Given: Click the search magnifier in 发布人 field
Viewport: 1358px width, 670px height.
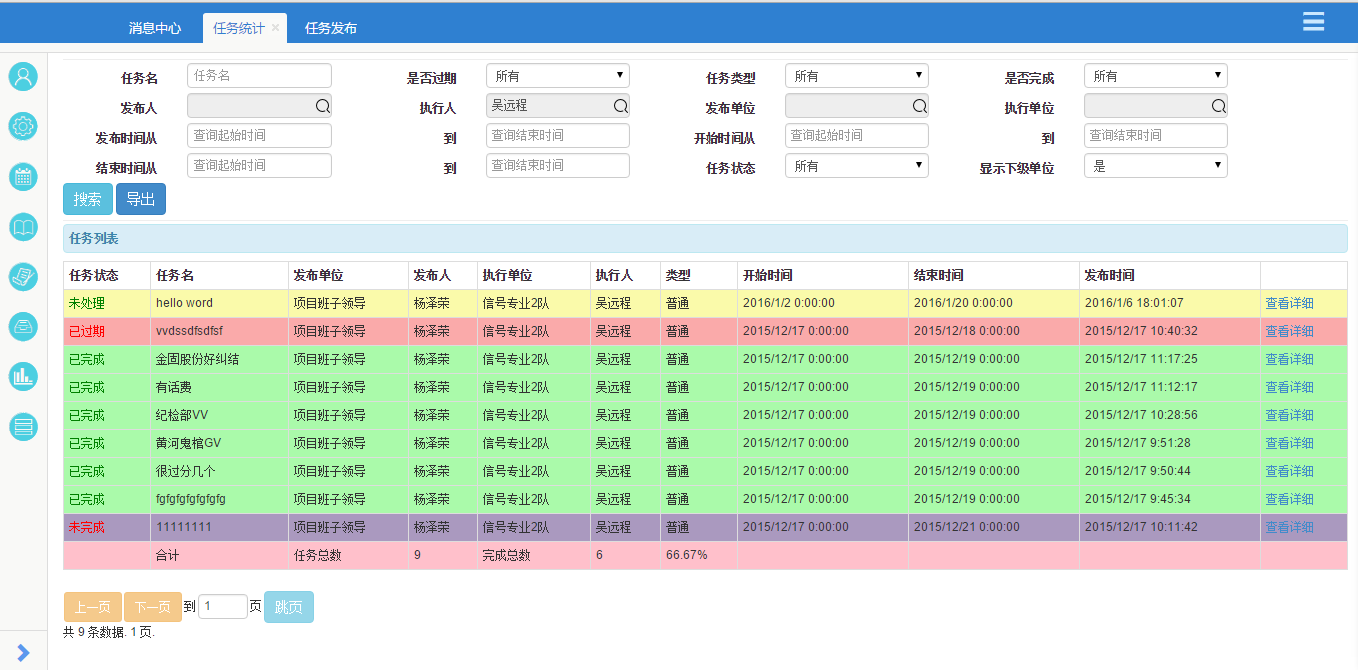Looking at the screenshot, I should pos(322,106).
